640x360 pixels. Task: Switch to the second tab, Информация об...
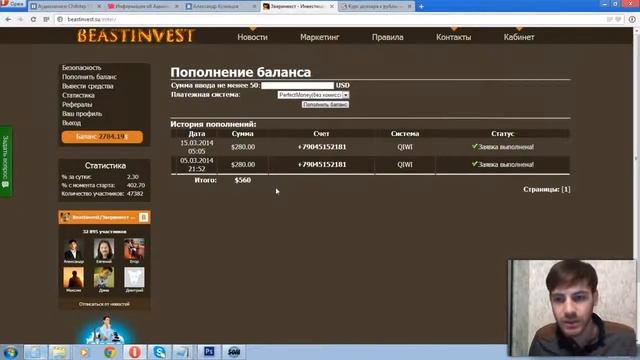tap(142, 7)
